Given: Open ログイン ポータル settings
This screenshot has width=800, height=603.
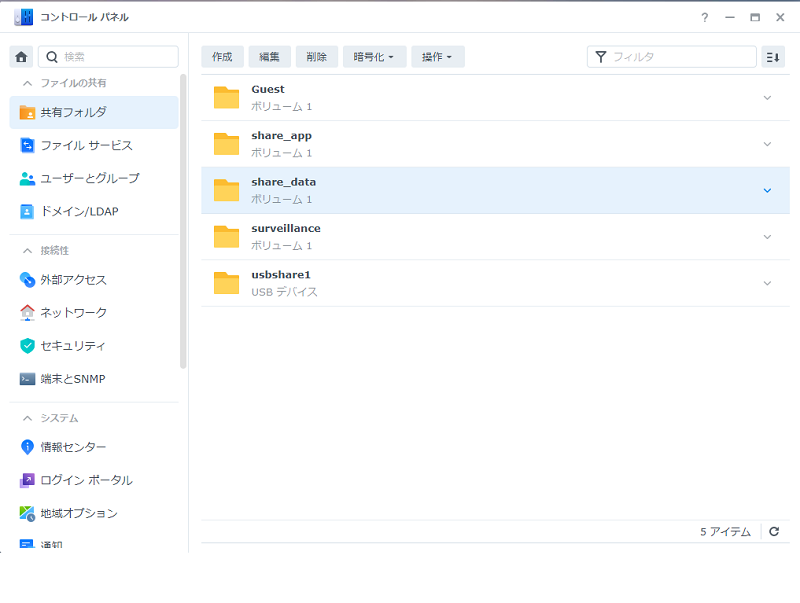Looking at the screenshot, I should point(94,480).
